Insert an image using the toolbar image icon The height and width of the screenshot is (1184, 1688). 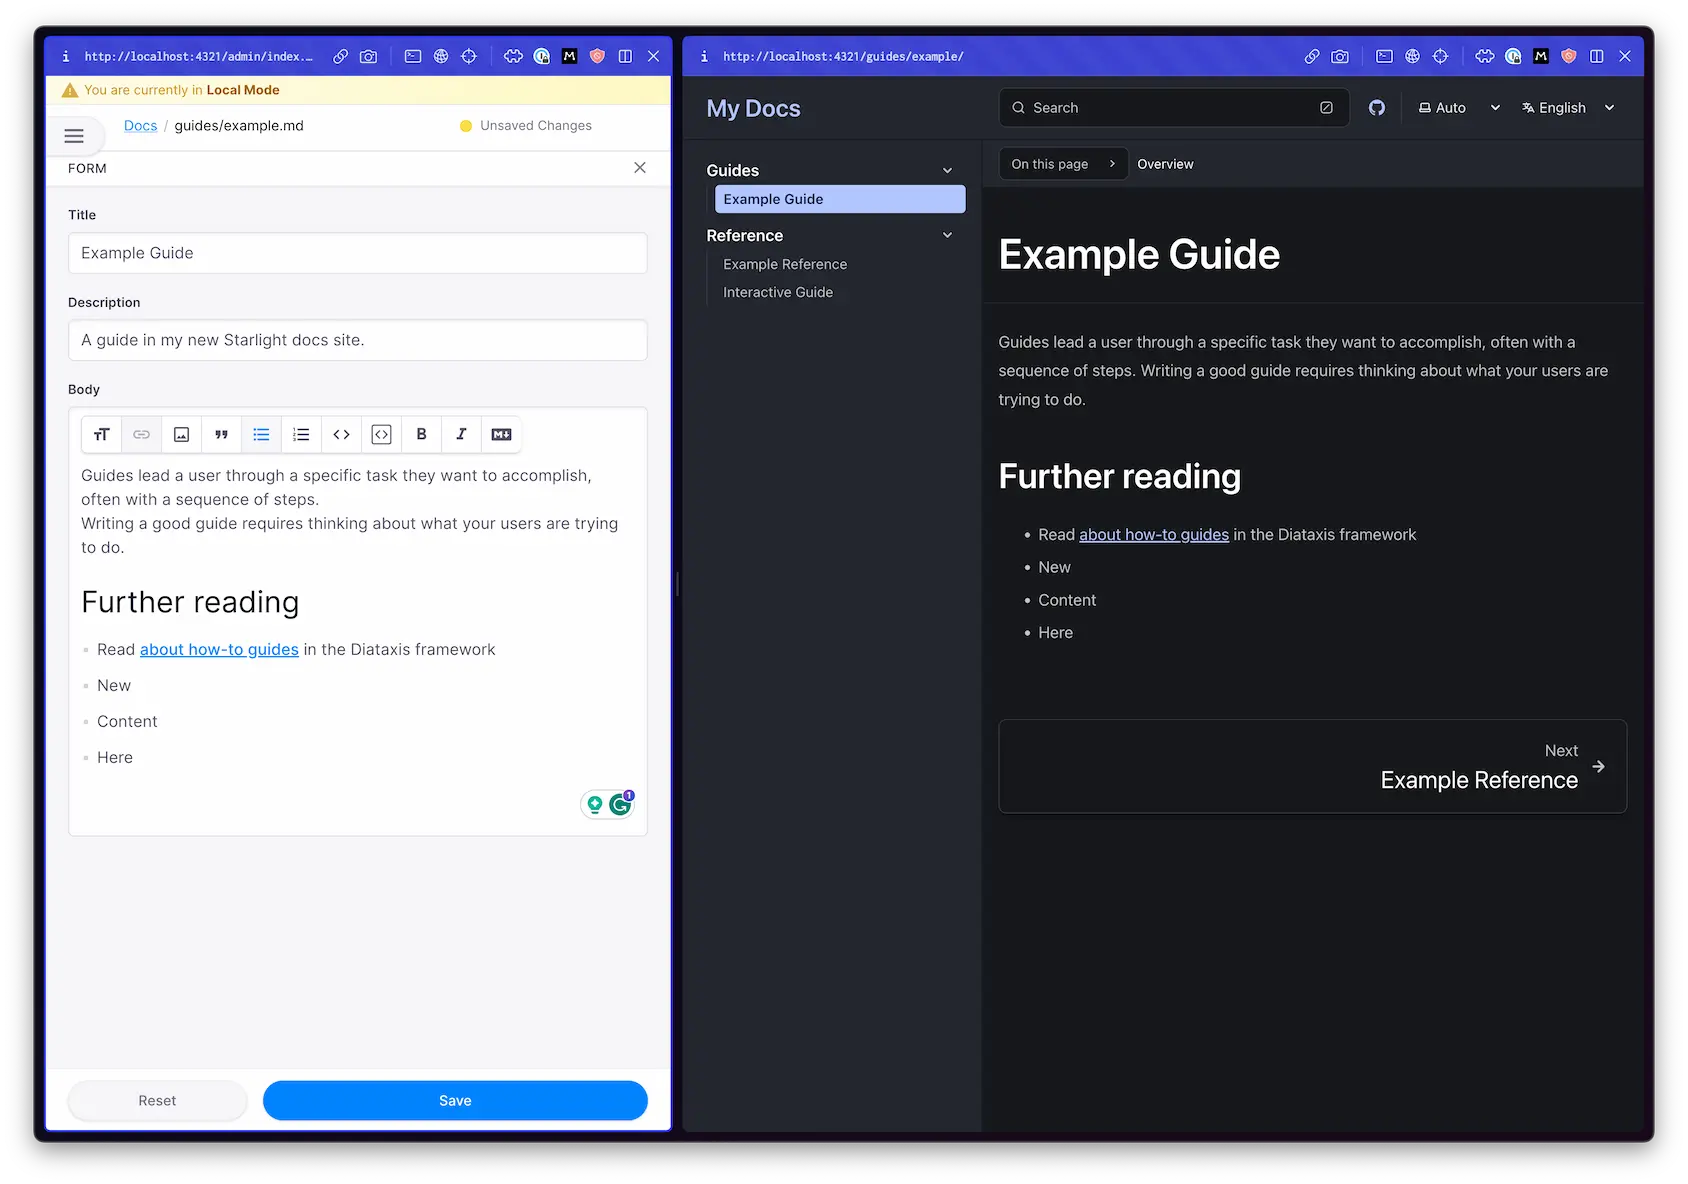click(x=181, y=434)
